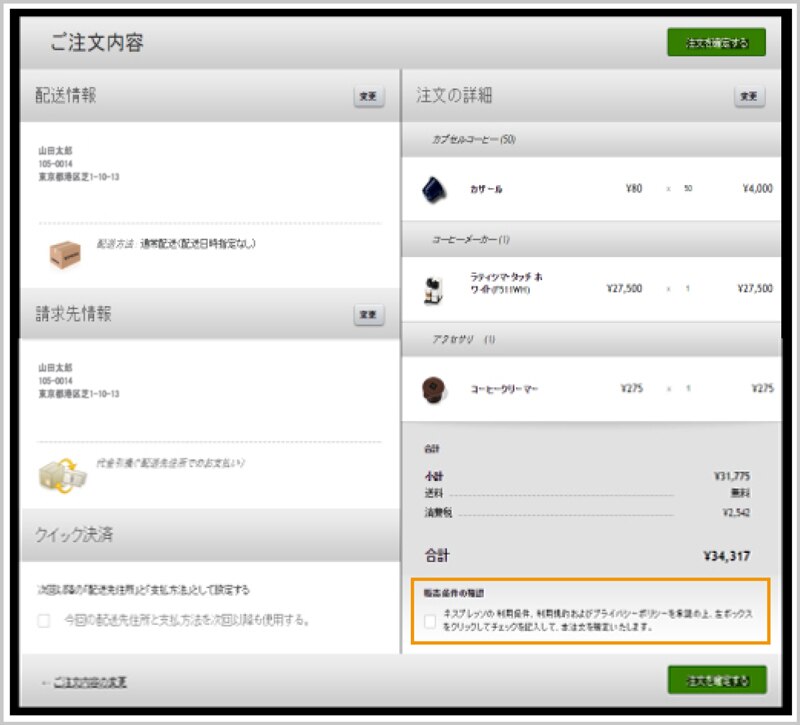This screenshot has width=800, height=725.
Task: Select the コーヒークリーマー product image
Action: (433, 389)
